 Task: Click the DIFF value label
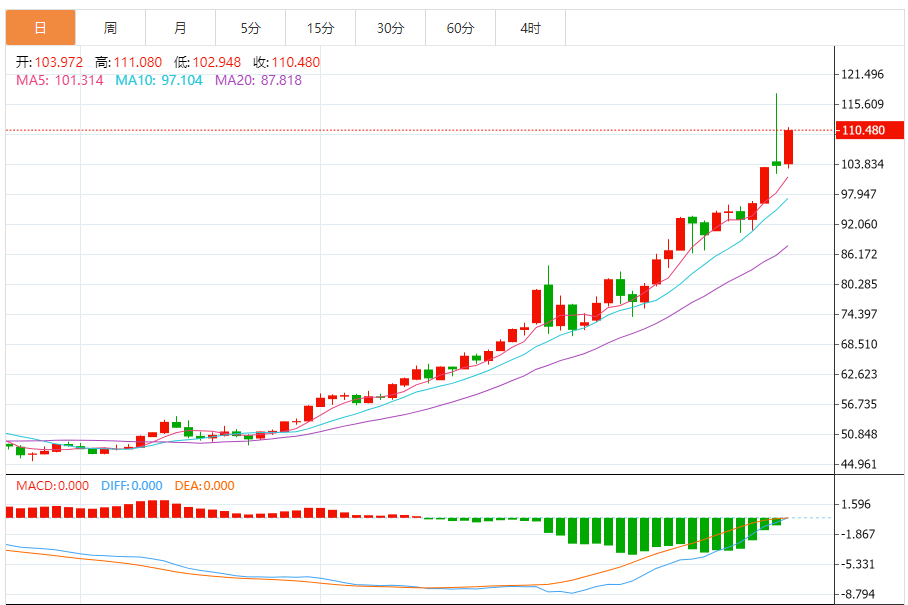[x=131, y=486]
